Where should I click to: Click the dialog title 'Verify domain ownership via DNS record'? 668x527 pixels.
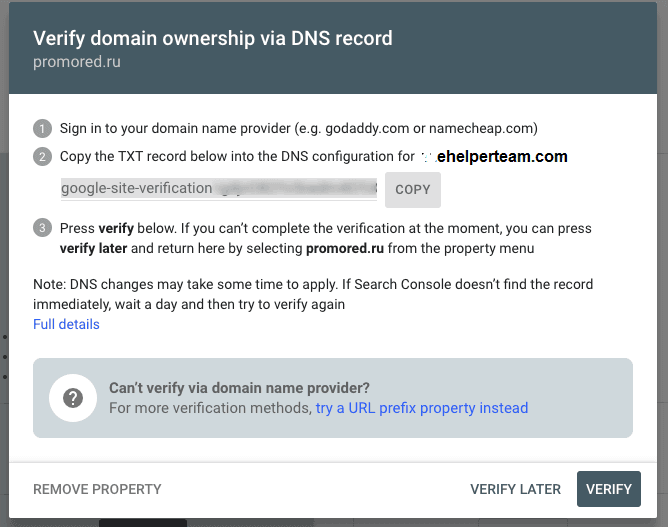coord(213,38)
